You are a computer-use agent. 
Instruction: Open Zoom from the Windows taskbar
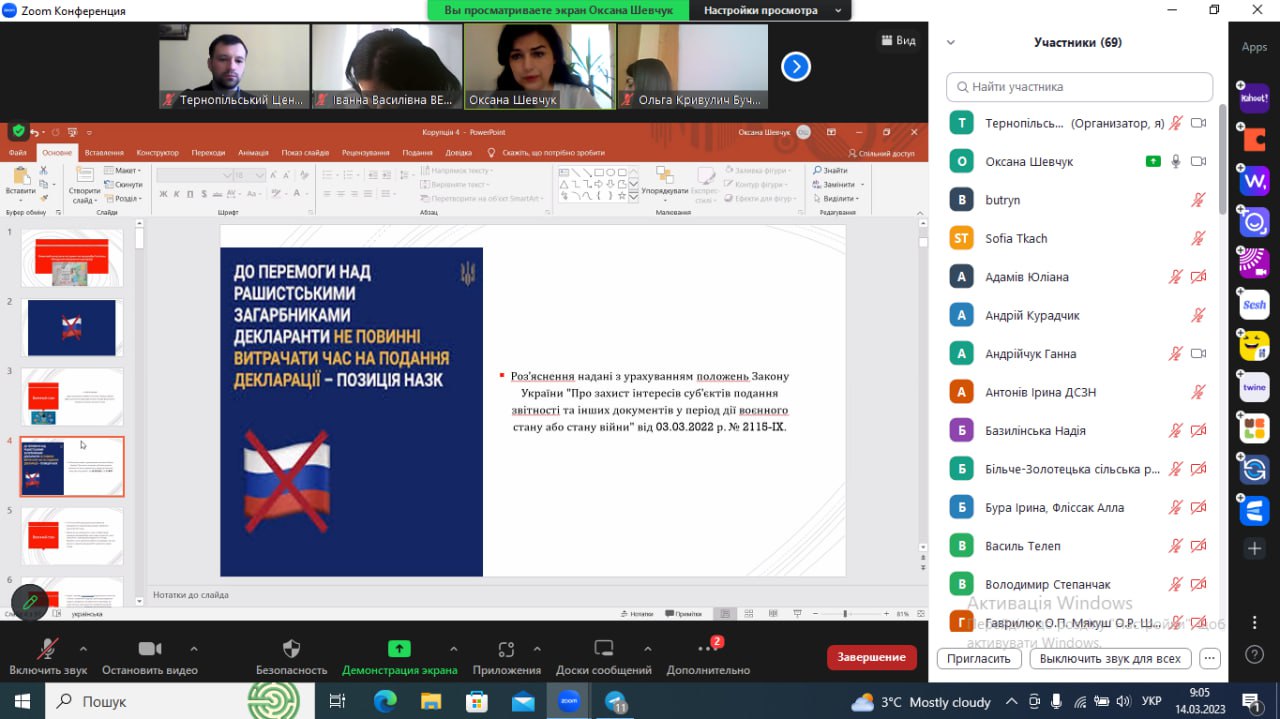click(569, 701)
